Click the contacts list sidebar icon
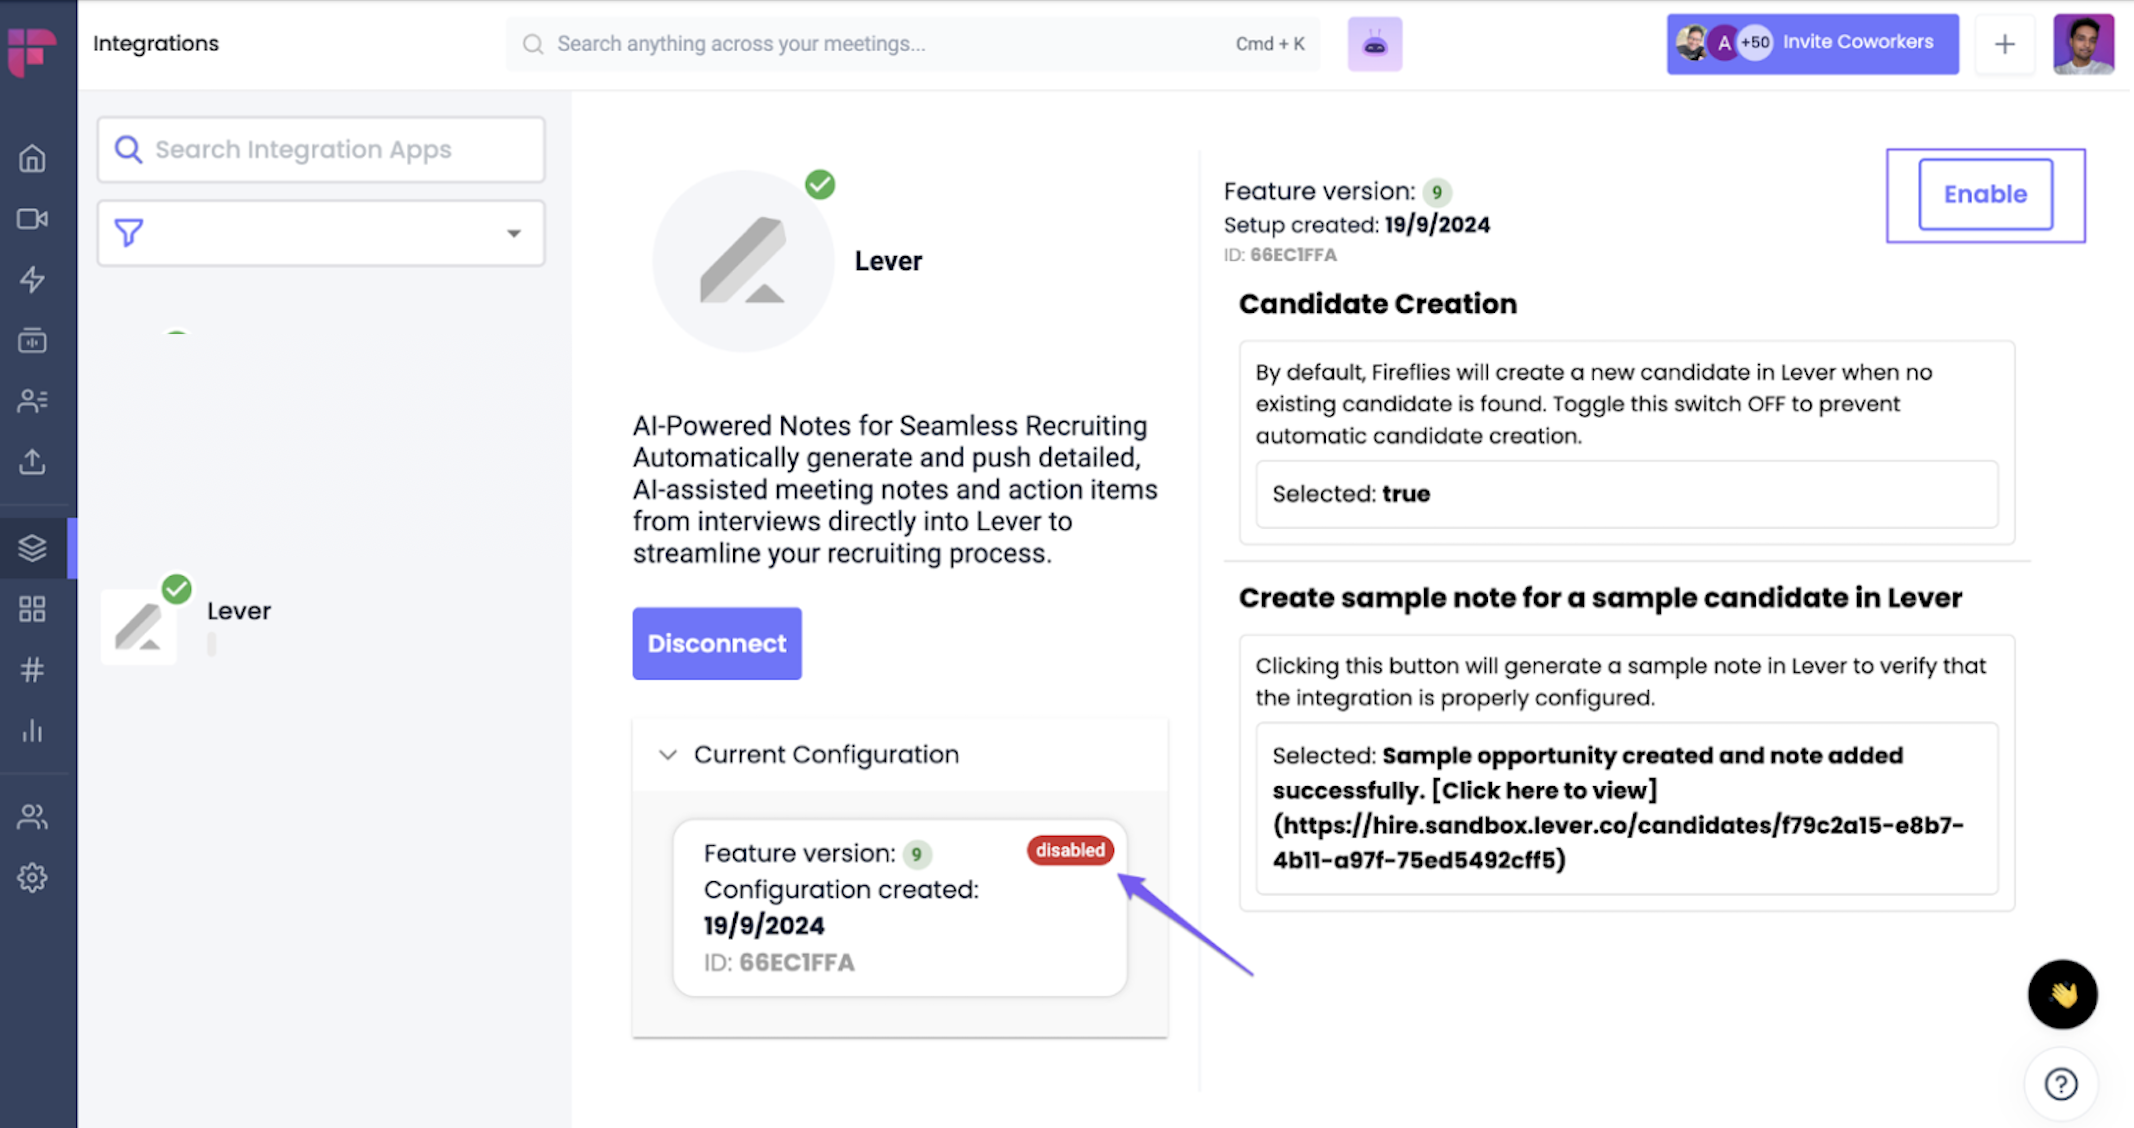Image resolution: width=2134 pixels, height=1128 pixels. [x=32, y=401]
